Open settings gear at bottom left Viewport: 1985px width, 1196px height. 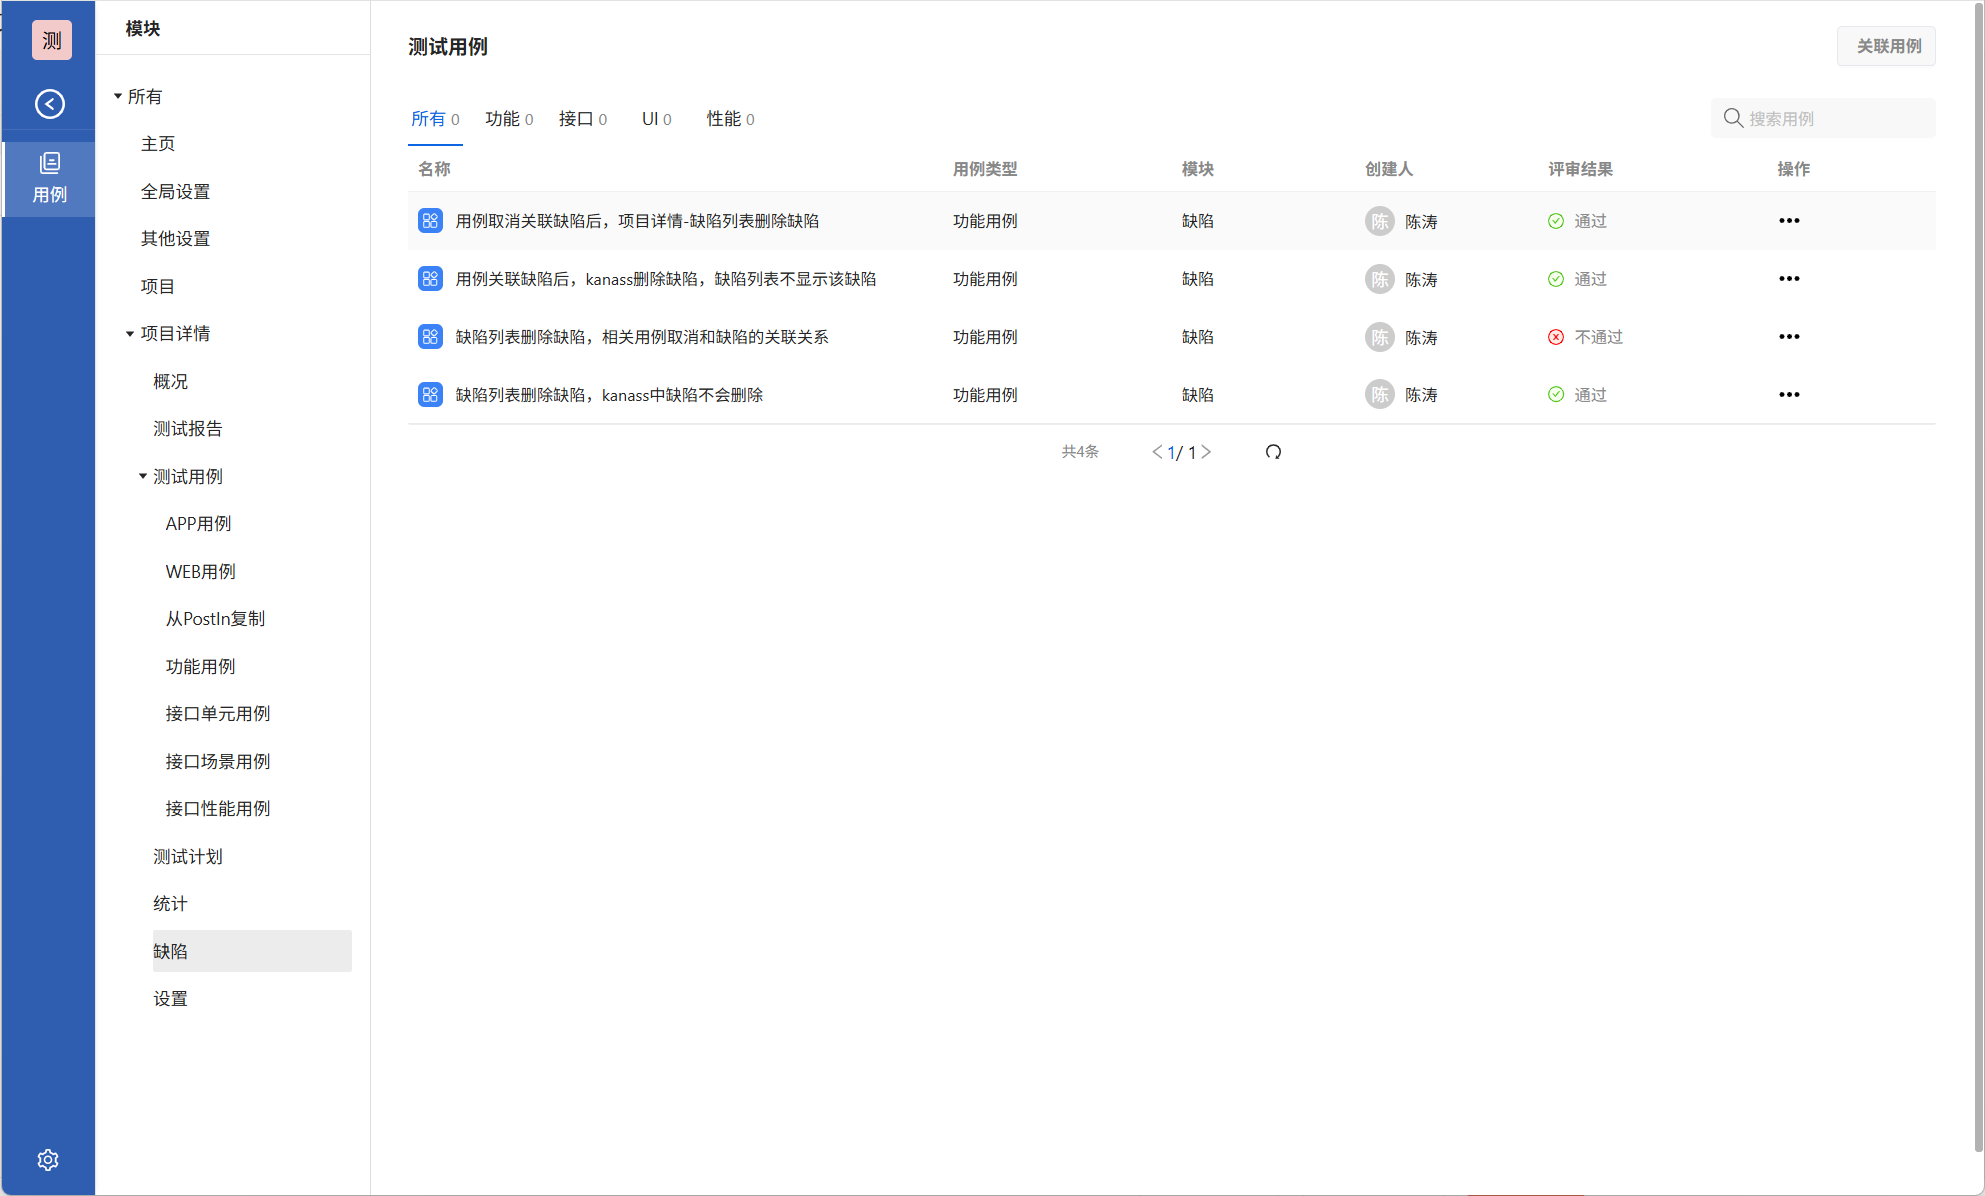48,1159
